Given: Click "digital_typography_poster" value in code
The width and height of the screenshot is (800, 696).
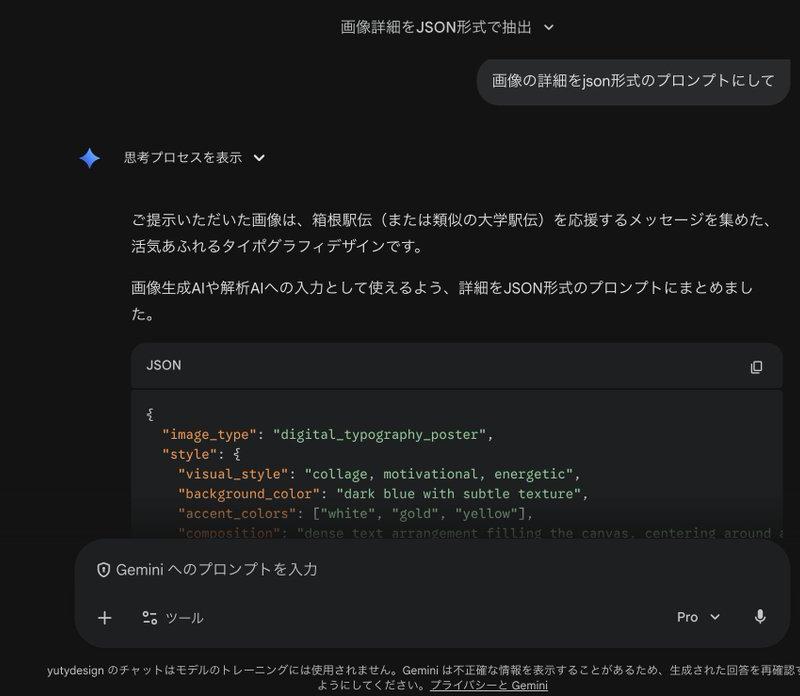Looking at the screenshot, I should click(x=380, y=435).
